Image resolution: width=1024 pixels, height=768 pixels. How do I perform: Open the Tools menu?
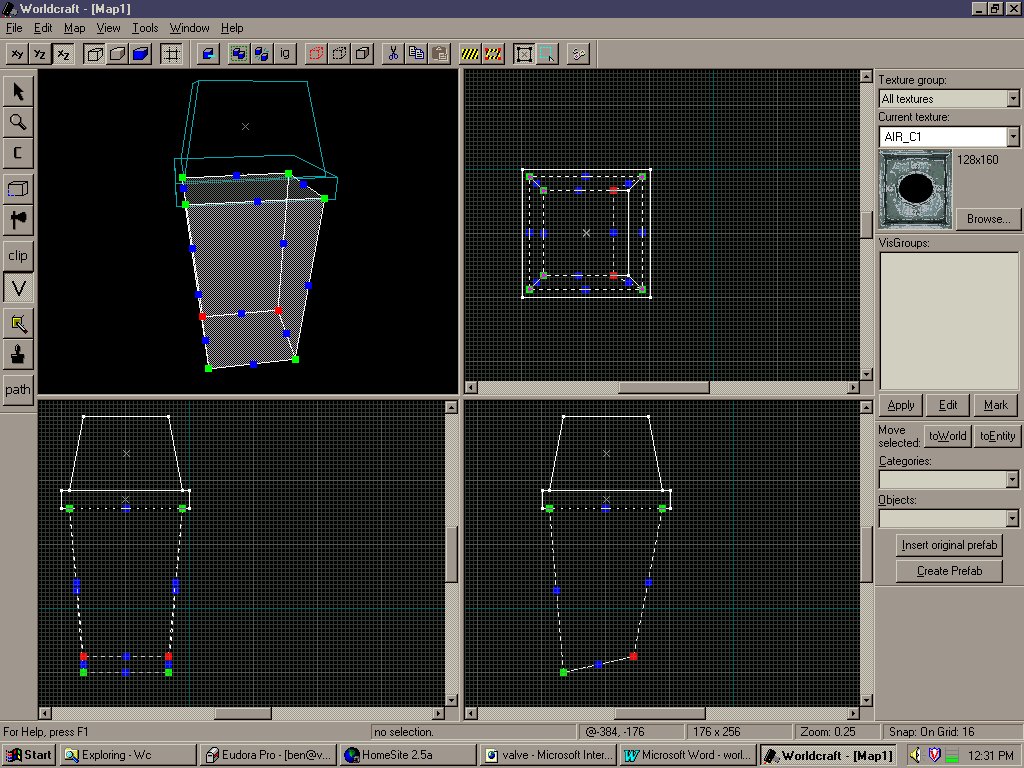[145, 28]
